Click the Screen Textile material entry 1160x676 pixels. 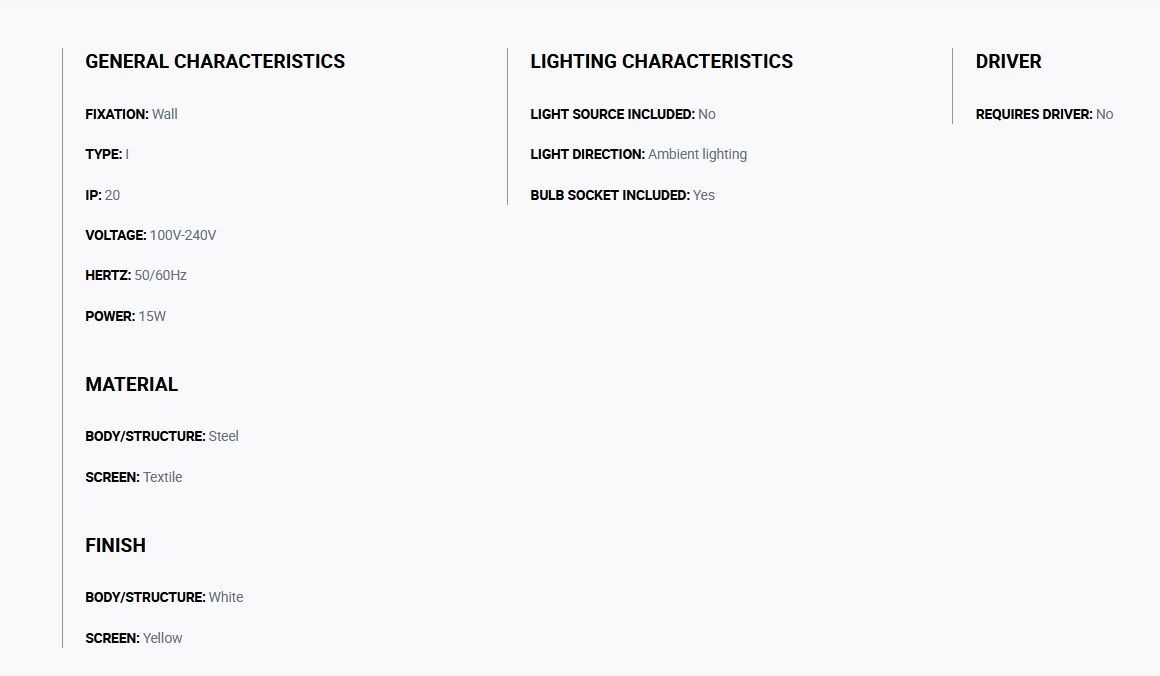tap(134, 477)
